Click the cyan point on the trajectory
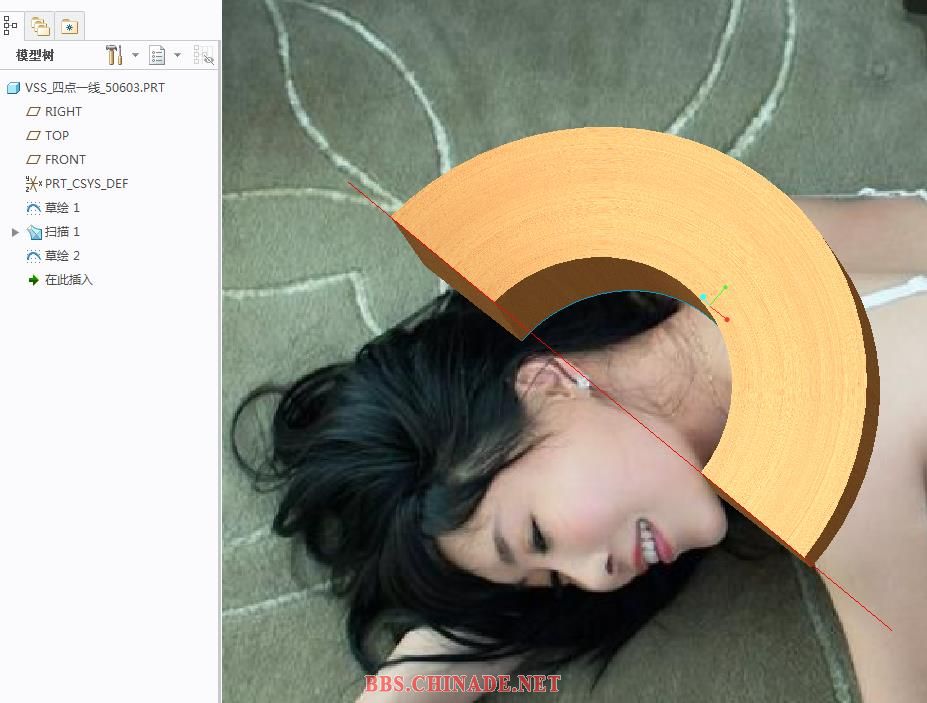Viewport: 927px width, 703px height. point(704,297)
